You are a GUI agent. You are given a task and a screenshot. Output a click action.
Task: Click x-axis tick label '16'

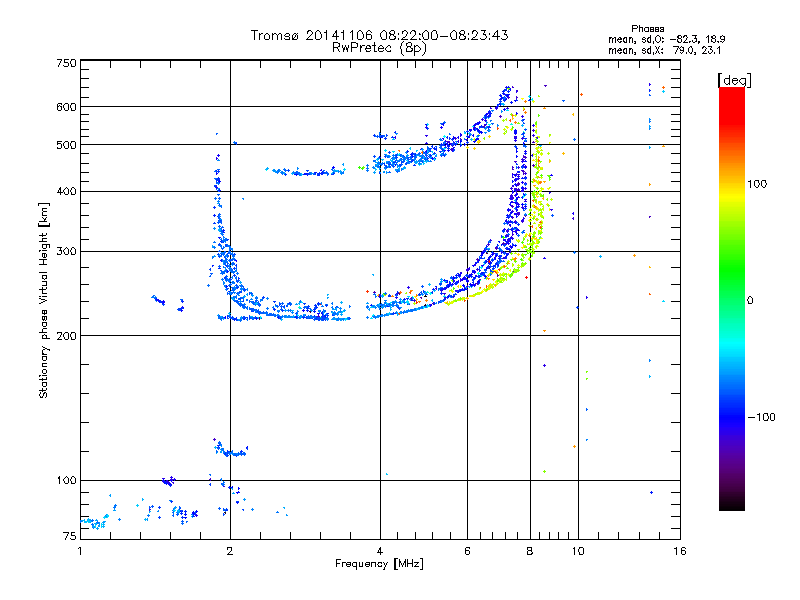tap(680, 551)
